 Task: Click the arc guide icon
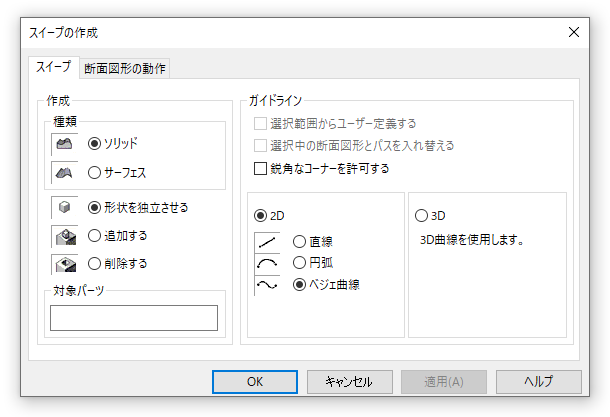pyautogui.click(x=267, y=264)
